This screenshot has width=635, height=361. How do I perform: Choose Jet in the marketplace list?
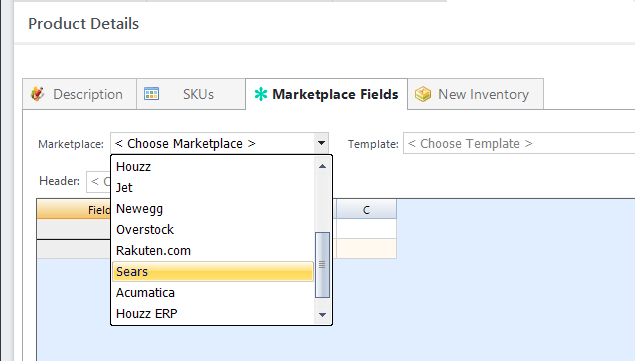[213, 188]
